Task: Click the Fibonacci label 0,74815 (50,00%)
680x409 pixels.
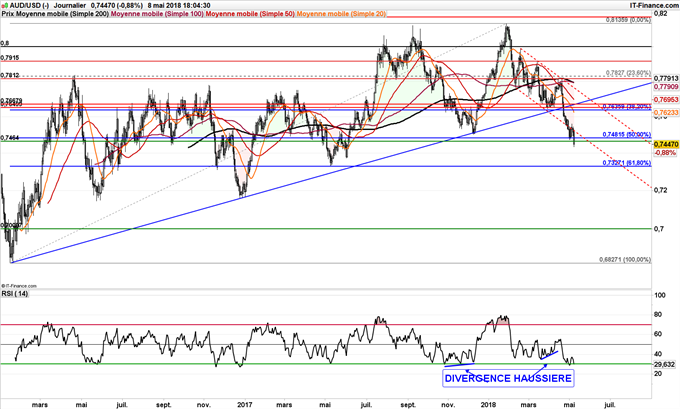Action: click(x=627, y=134)
